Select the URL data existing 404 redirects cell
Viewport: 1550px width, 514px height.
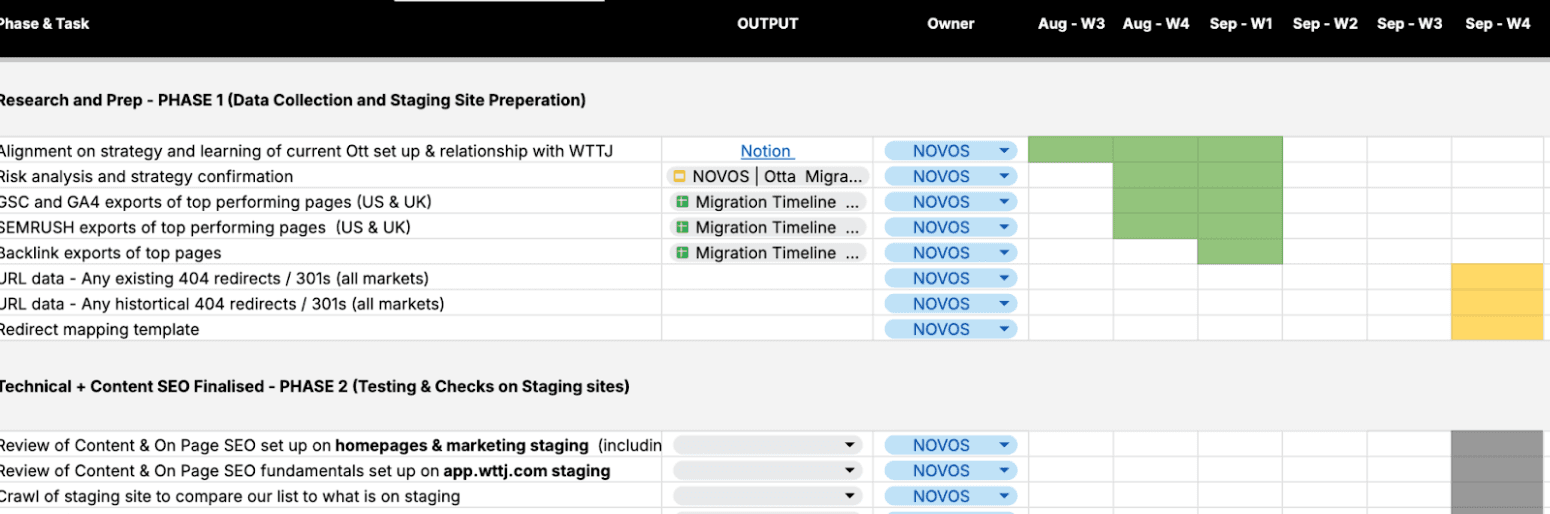tap(330, 278)
